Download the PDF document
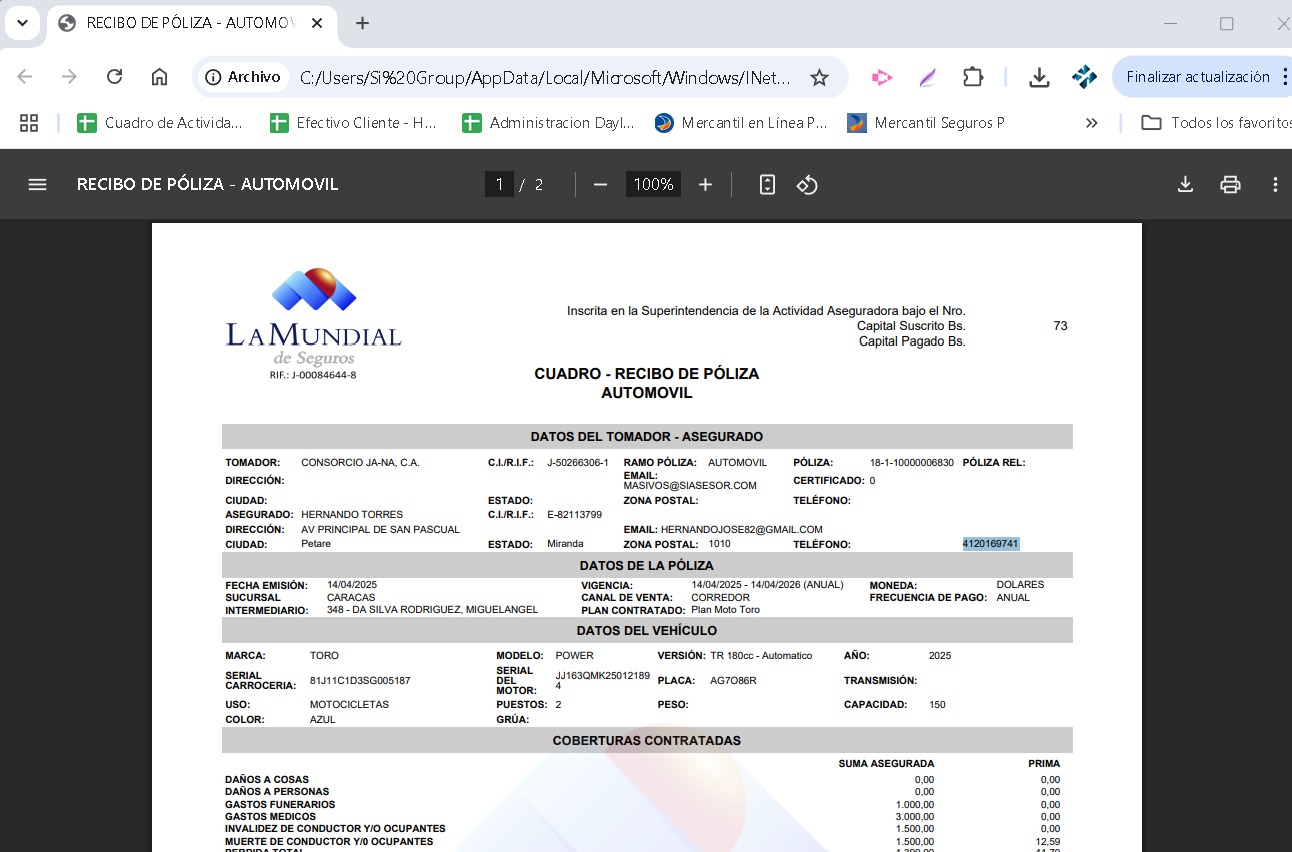Screen dimensions: 1292x852 1185,184
